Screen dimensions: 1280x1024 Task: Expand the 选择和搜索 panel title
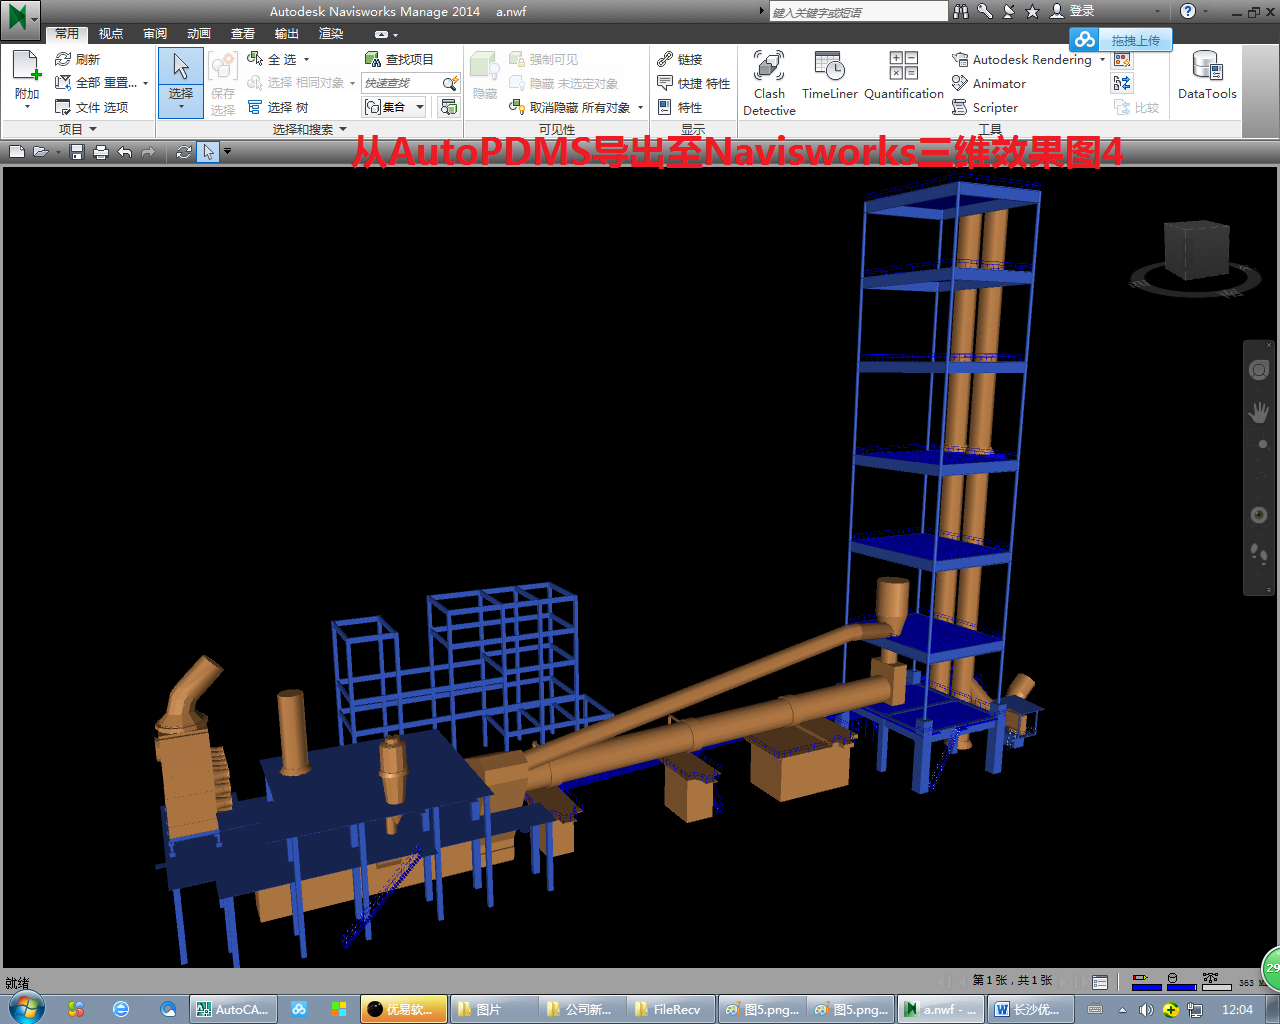[309, 129]
